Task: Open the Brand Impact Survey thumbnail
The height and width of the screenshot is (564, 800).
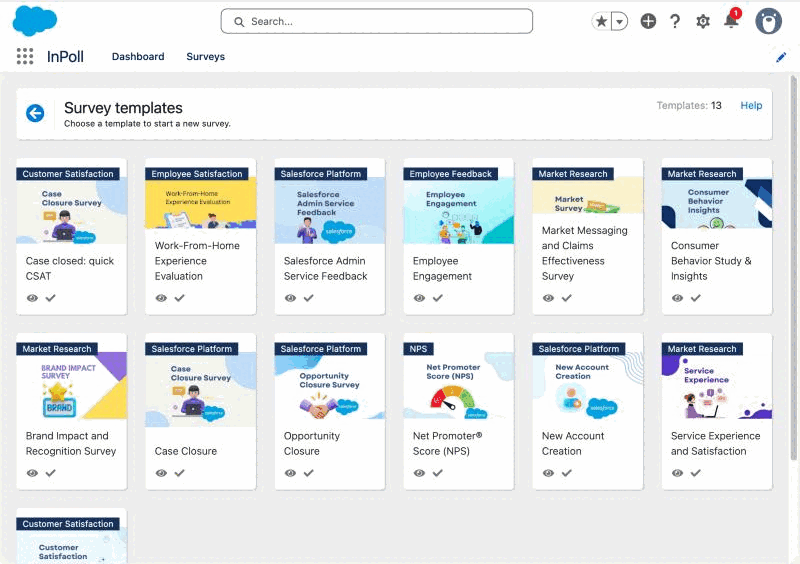Action: click(71, 386)
